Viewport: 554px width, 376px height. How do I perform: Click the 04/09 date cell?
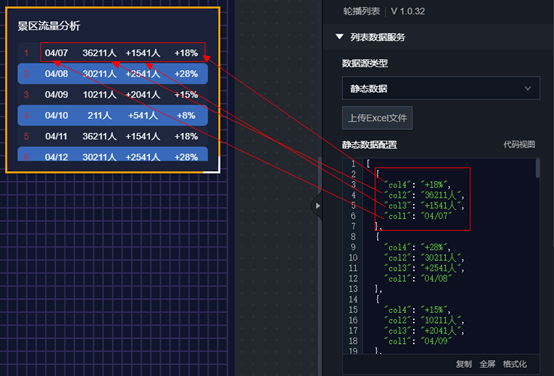pyautogui.click(x=57, y=95)
